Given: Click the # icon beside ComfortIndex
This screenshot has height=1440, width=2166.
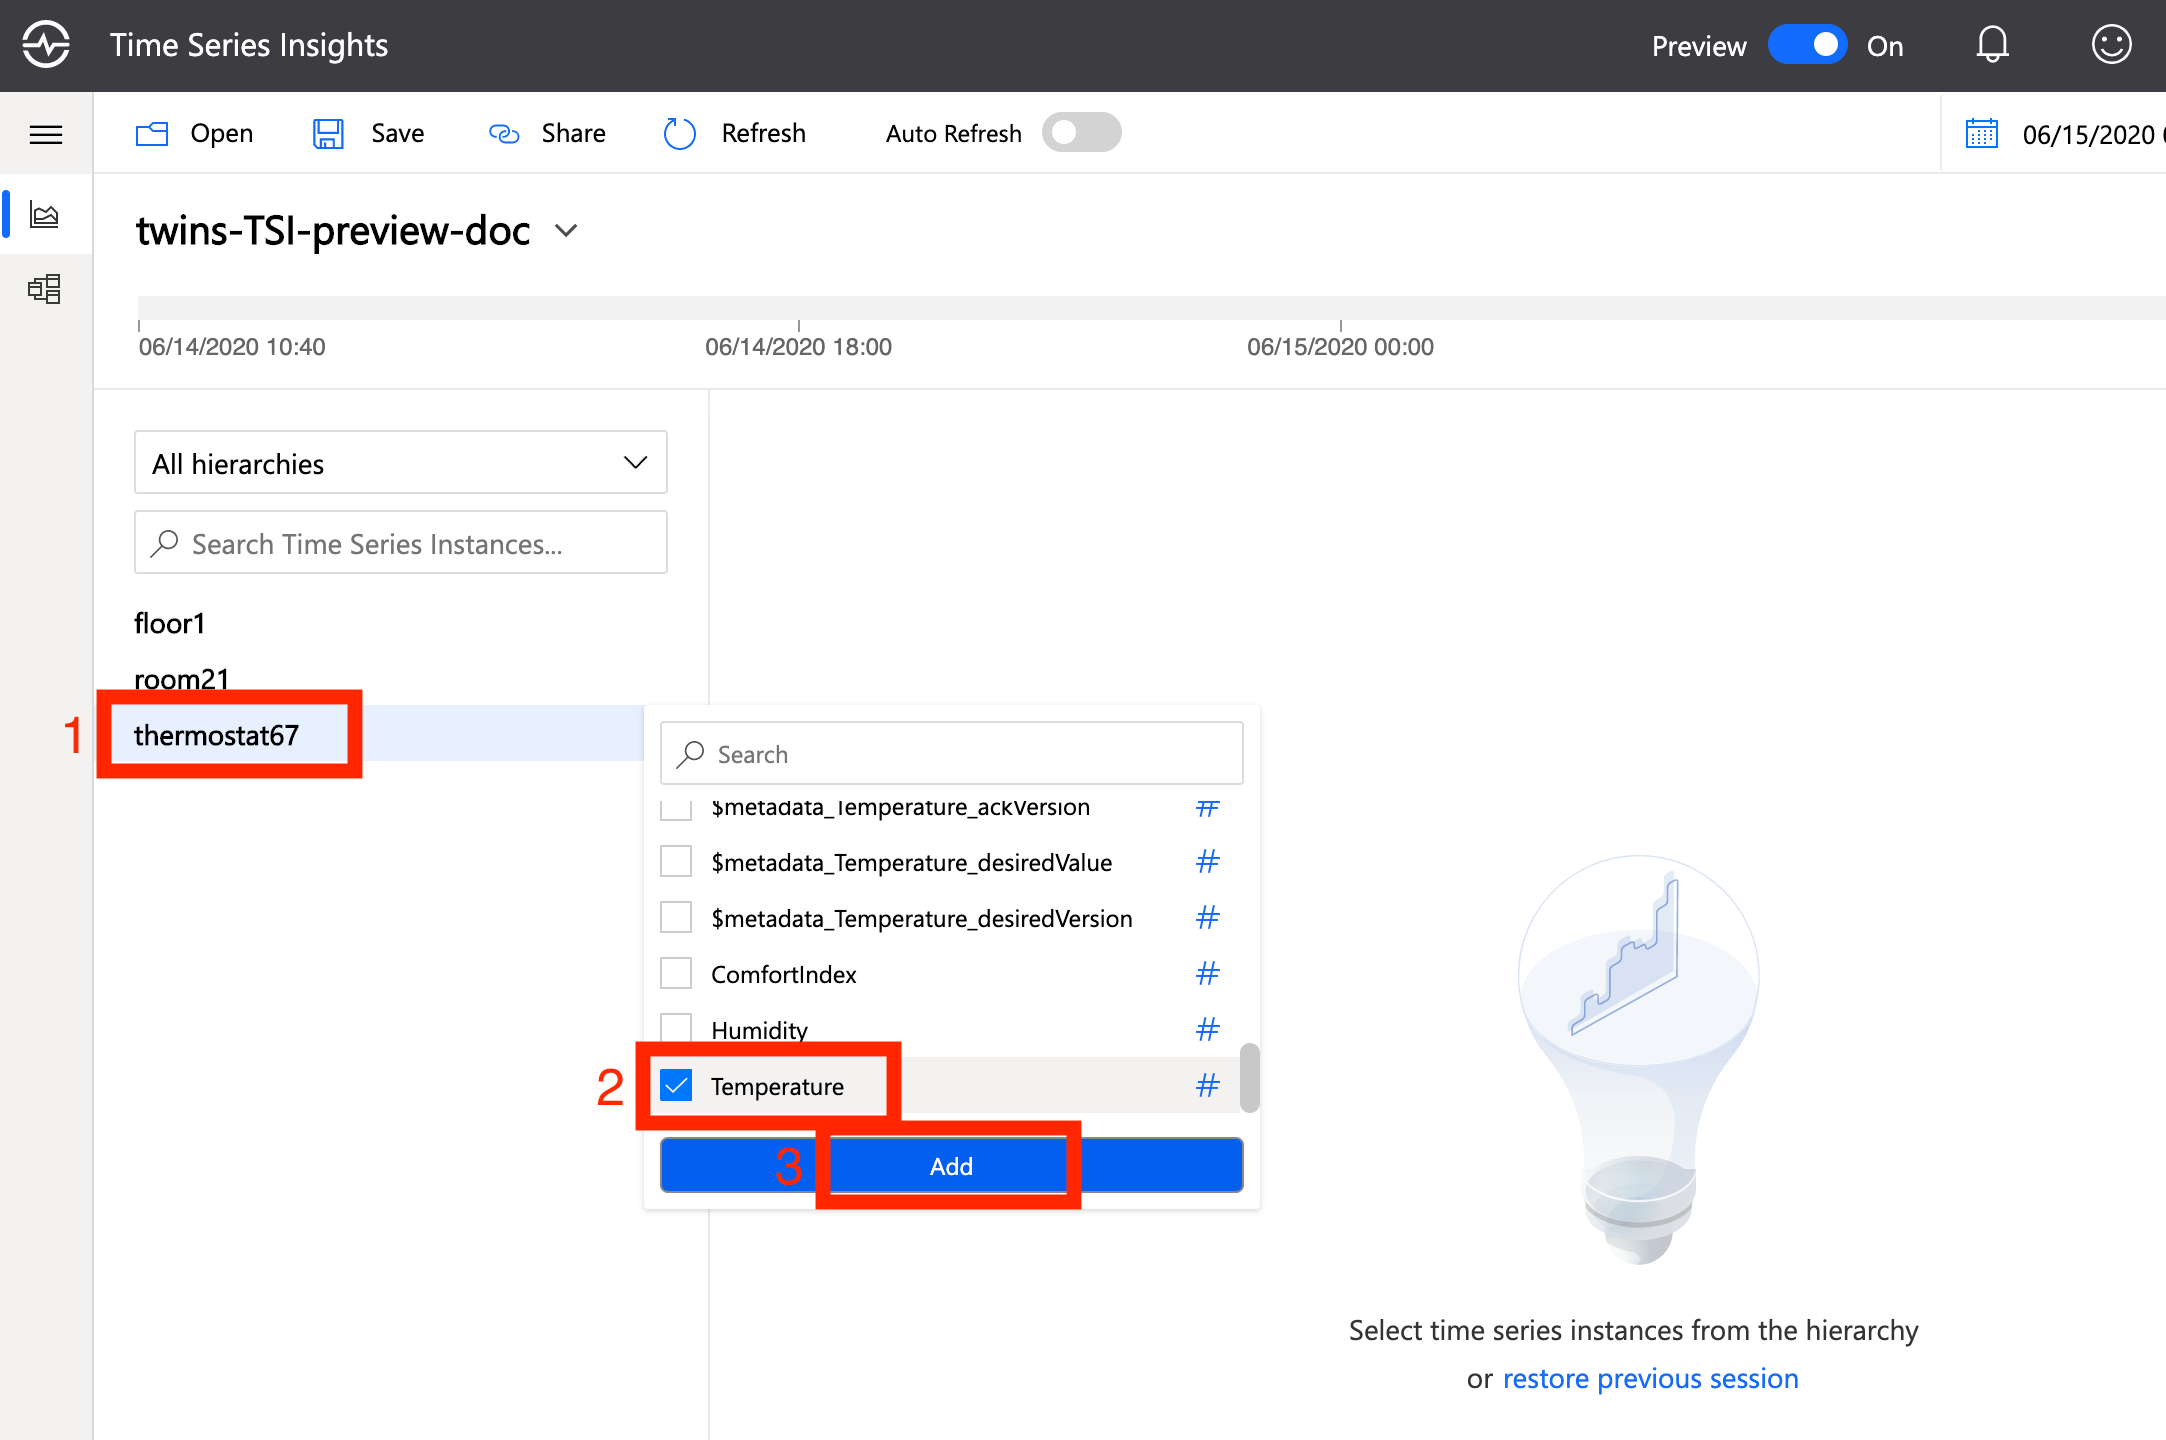Looking at the screenshot, I should (1208, 974).
